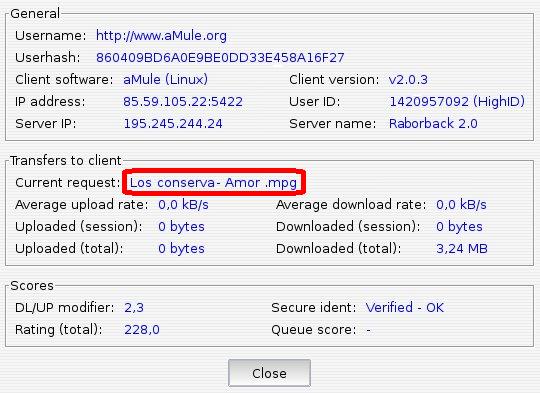Click the Transfers to client group title
Viewport: 540px width, 393px height.
[x=65, y=161]
